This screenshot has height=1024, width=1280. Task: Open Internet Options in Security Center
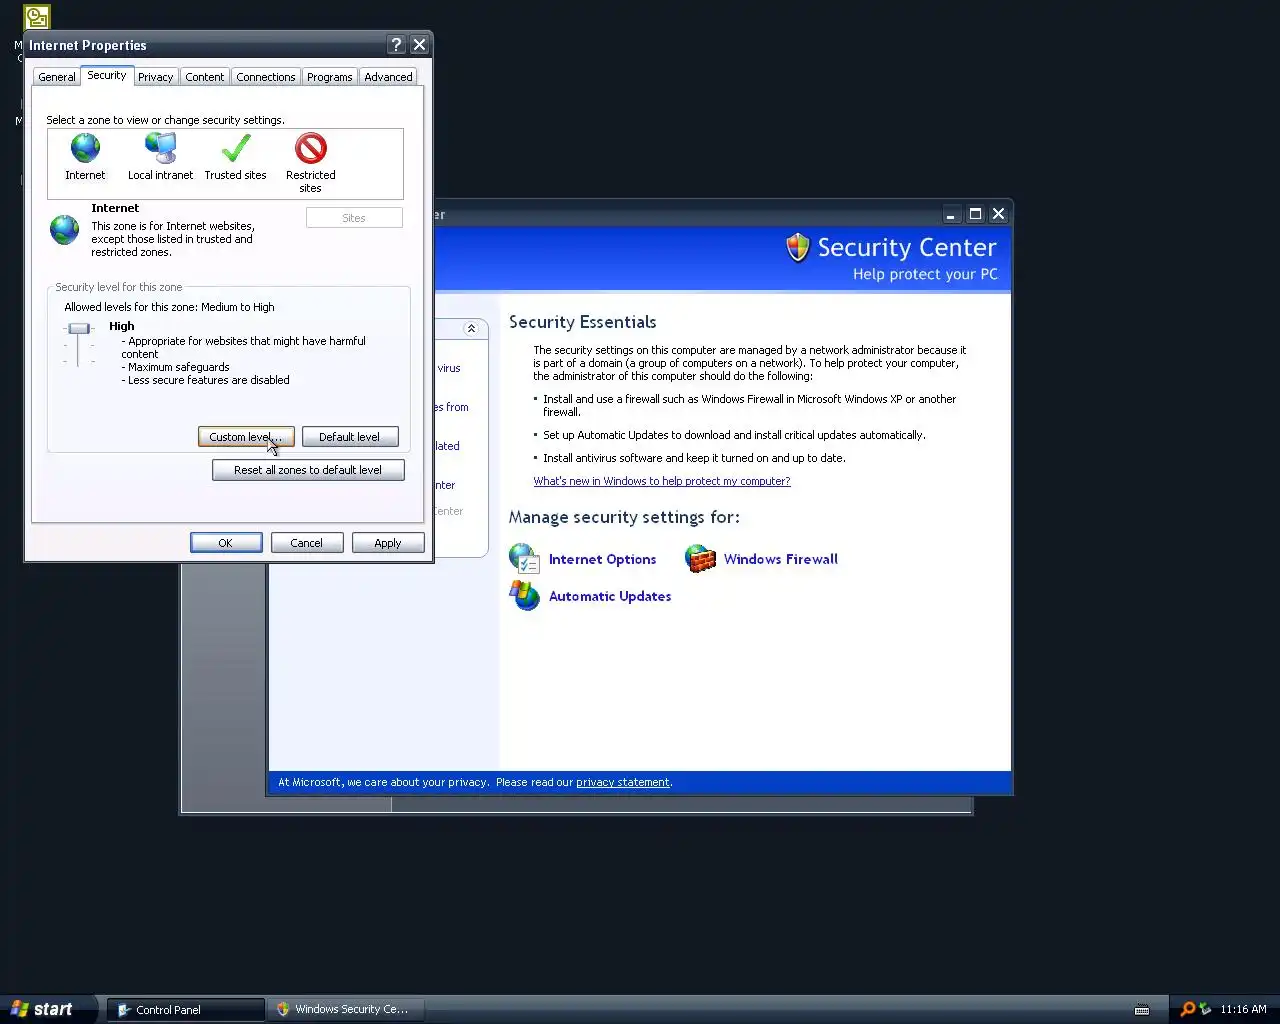point(602,559)
